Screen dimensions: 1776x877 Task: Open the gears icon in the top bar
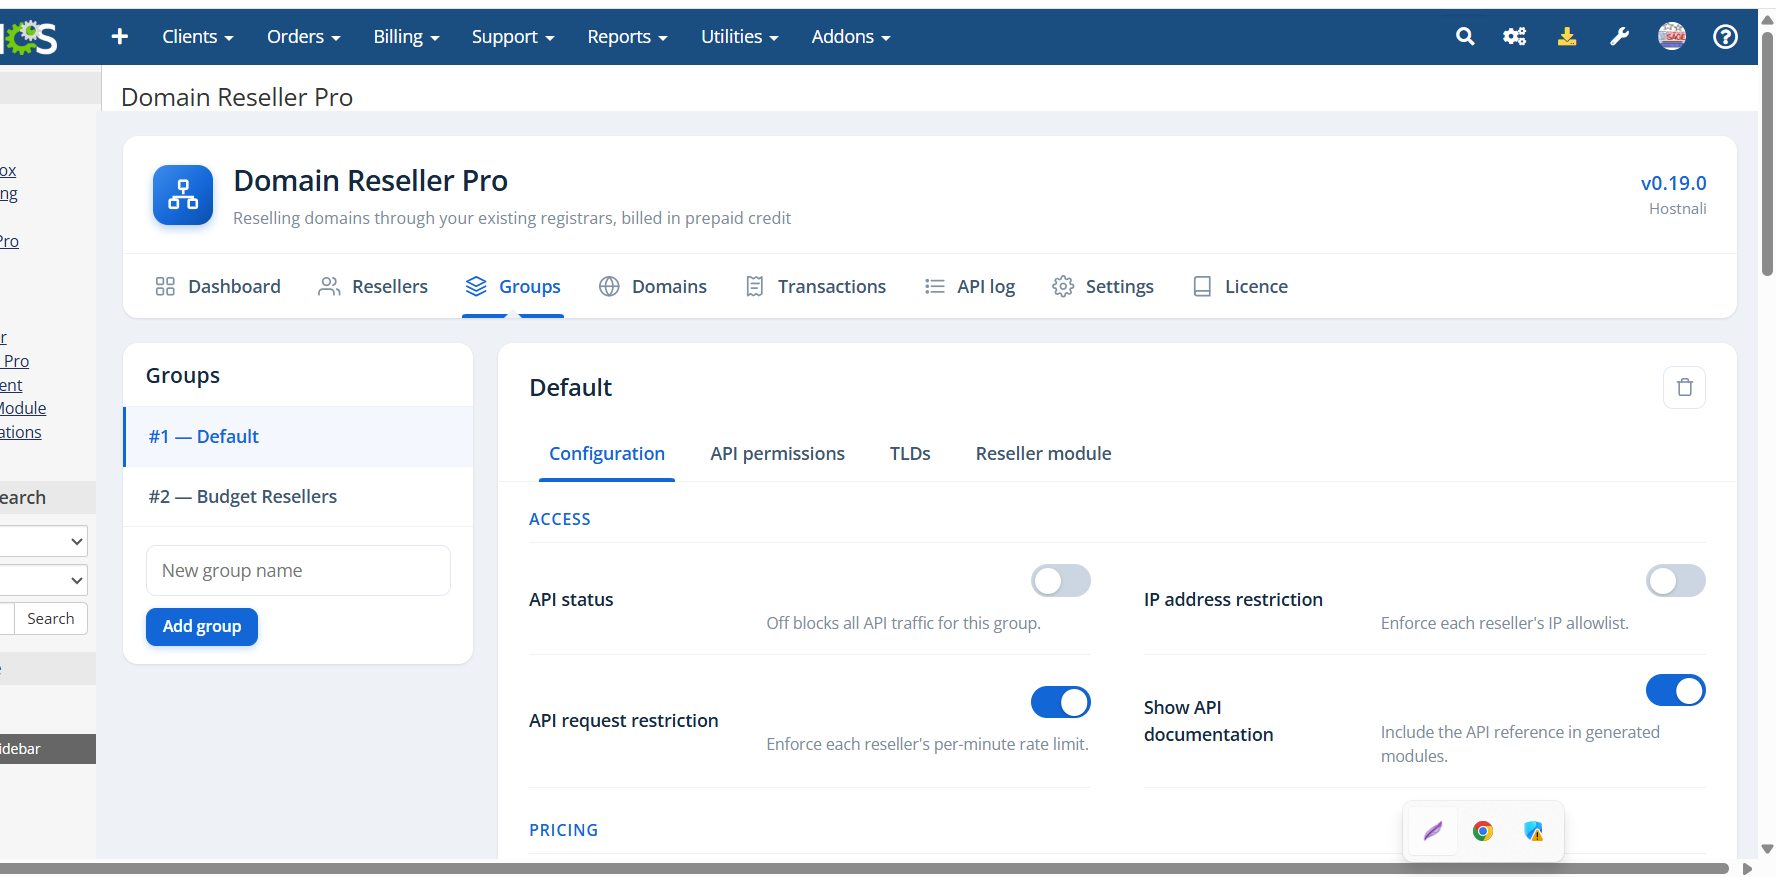click(x=1515, y=37)
